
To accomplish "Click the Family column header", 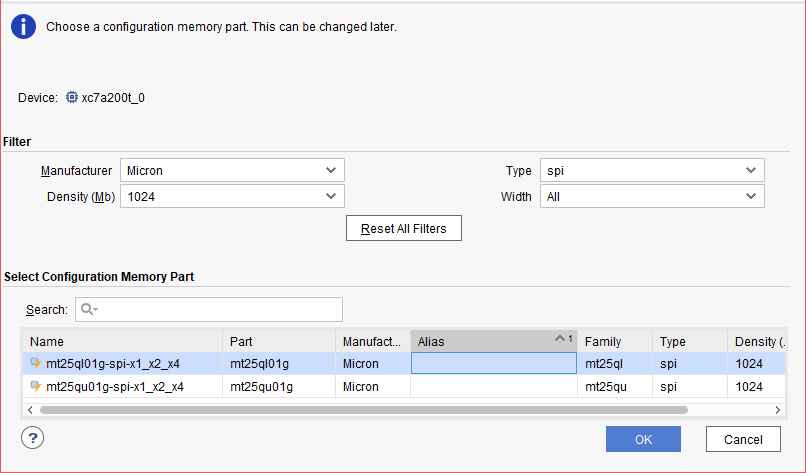I will [614, 341].
